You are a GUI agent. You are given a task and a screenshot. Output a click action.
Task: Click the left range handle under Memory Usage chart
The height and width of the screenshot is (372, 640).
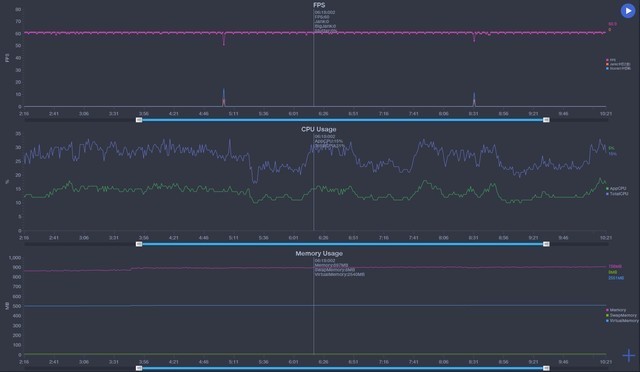pyautogui.click(x=139, y=368)
